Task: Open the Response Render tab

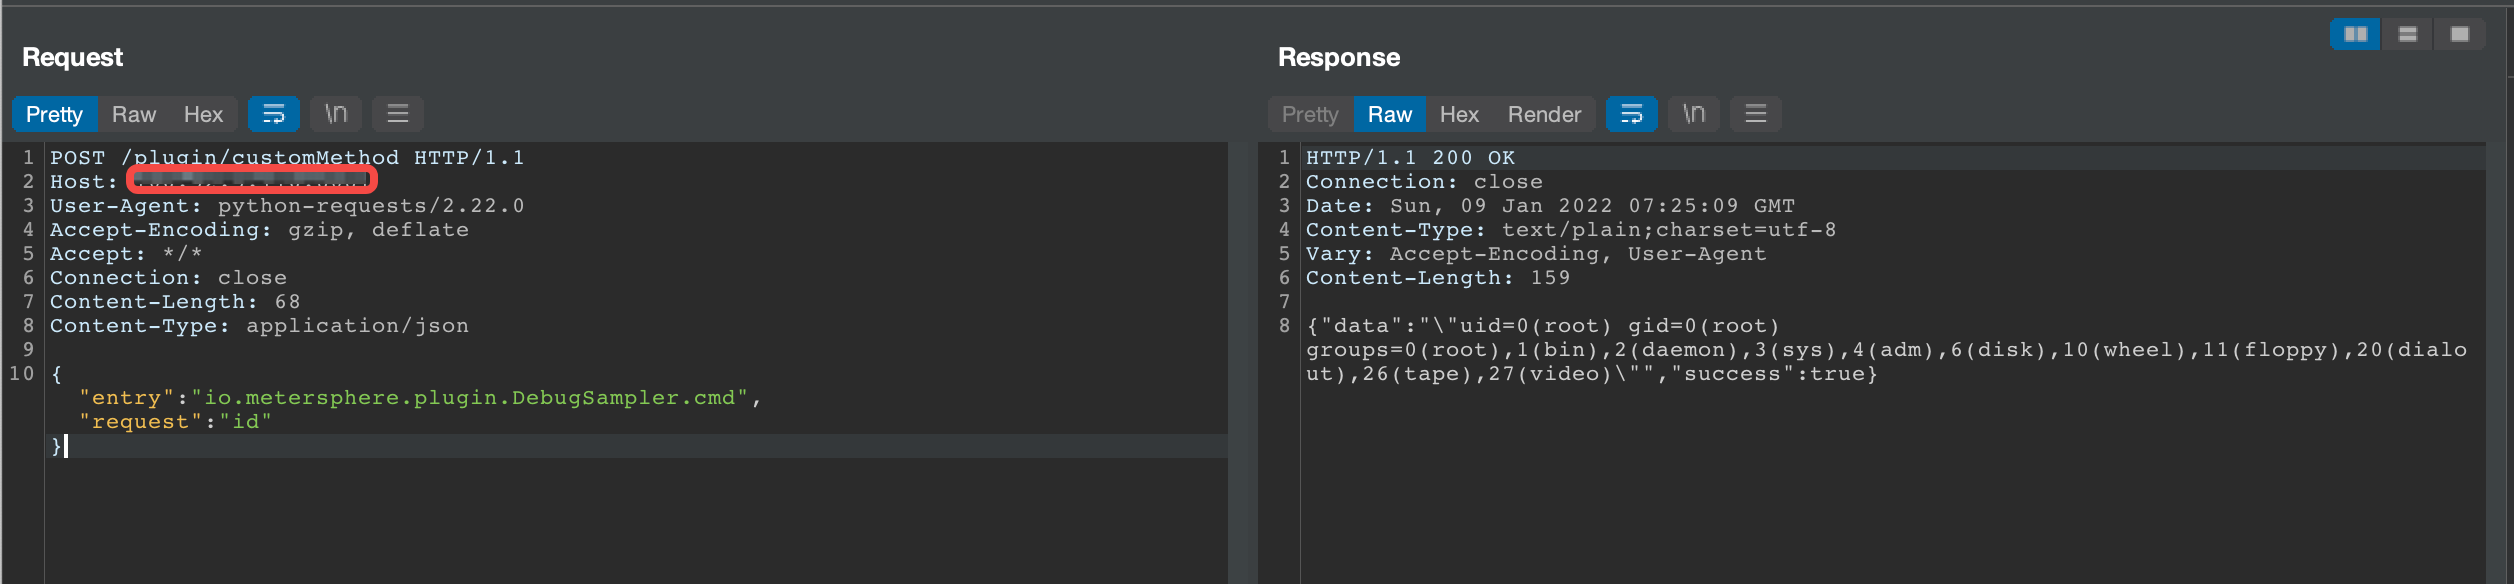Action: 1544,114
